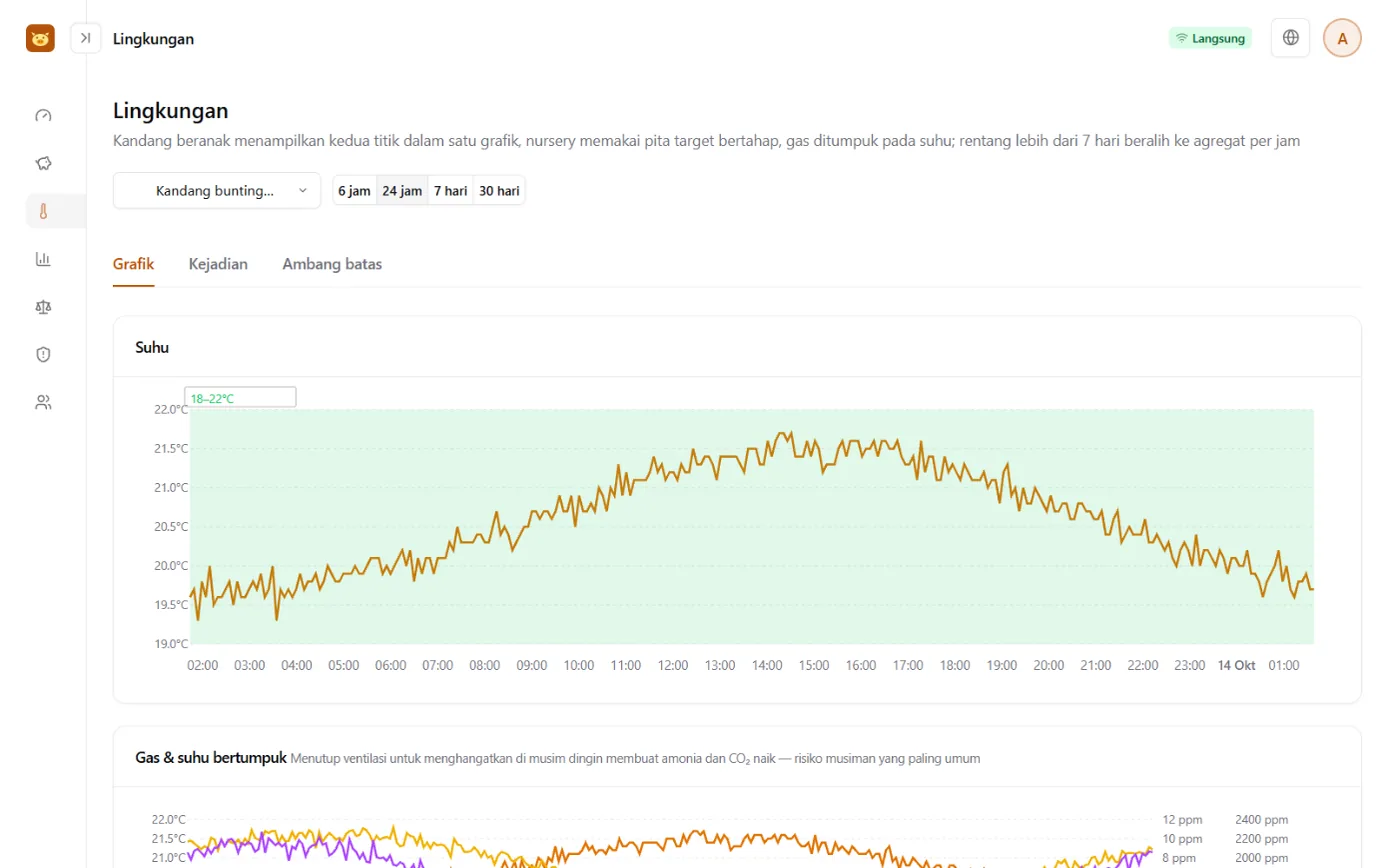Open the users sidebar icon
1388x868 pixels.
tap(43, 402)
